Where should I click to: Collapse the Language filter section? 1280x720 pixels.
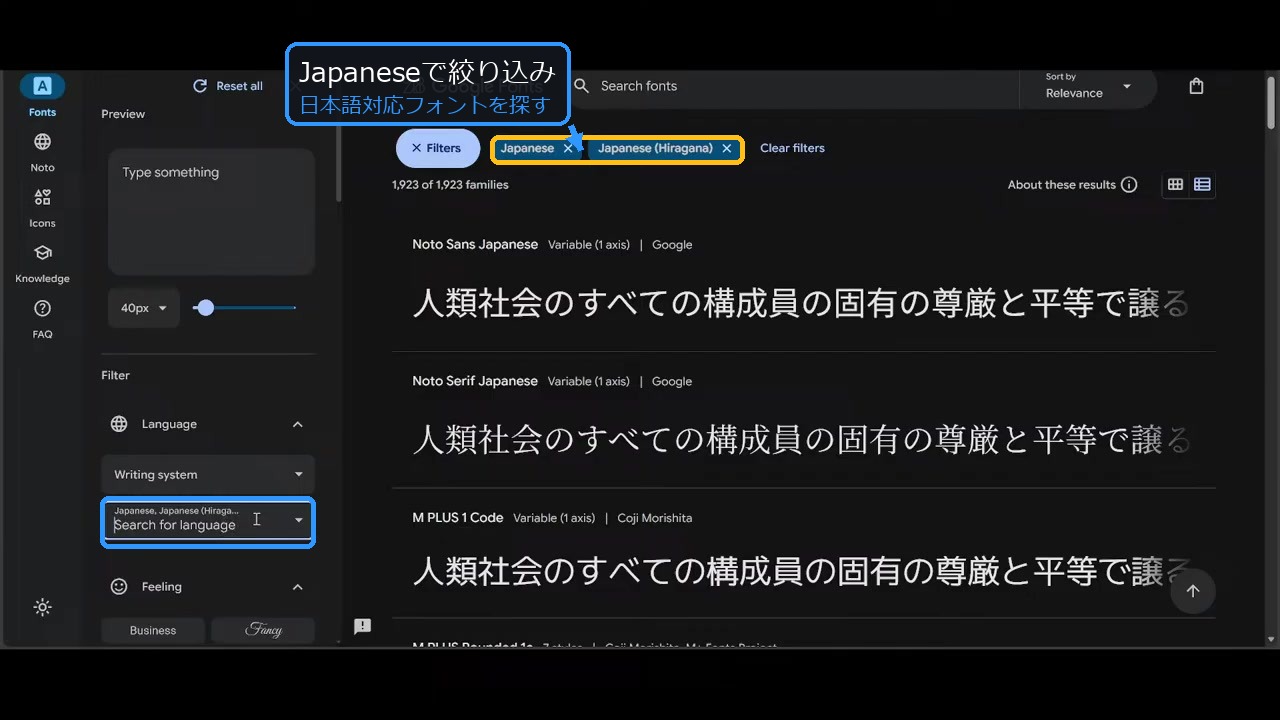click(x=297, y=424)
